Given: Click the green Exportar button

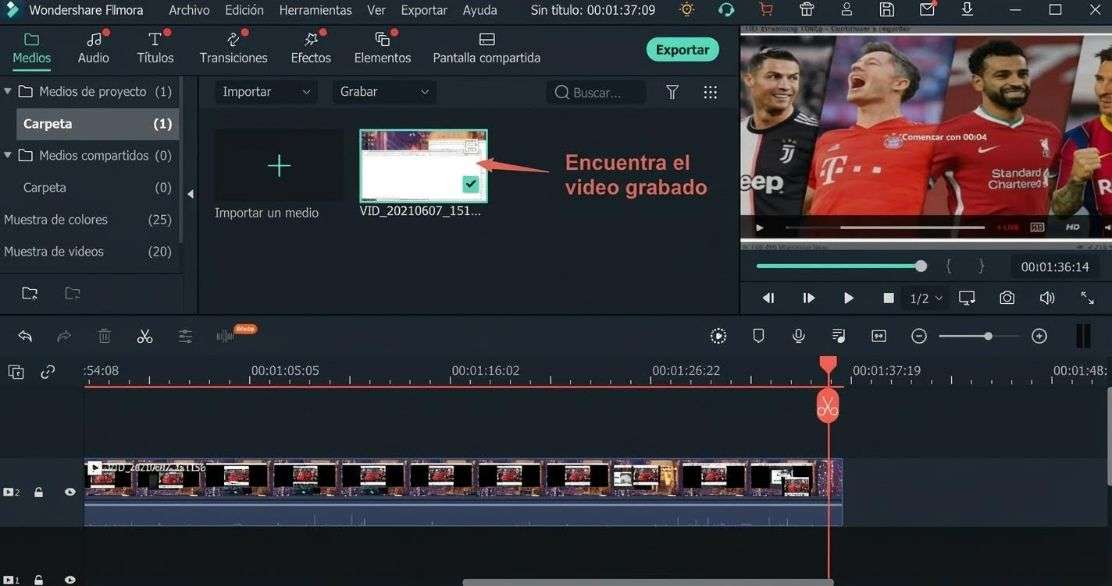Looking at the screenshot, I should click(x=681, y=48).
